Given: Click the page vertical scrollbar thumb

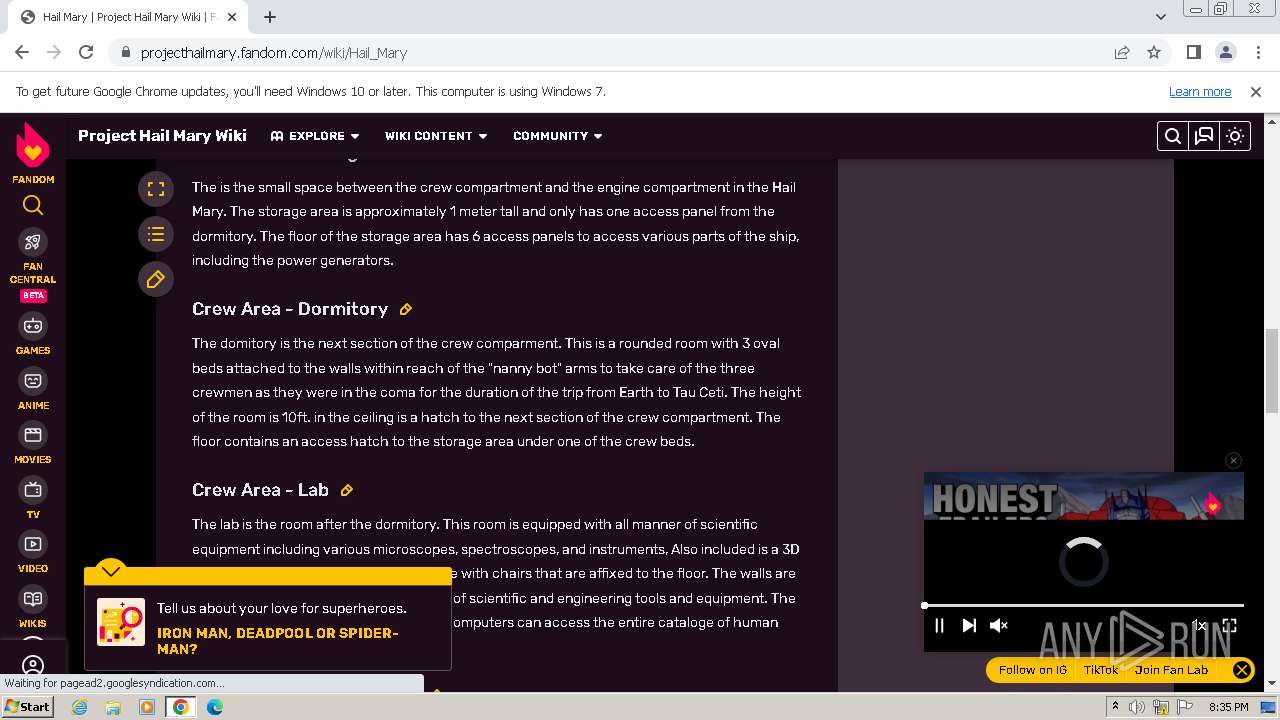Looking at the screenshot, I should pos(1272,370).
